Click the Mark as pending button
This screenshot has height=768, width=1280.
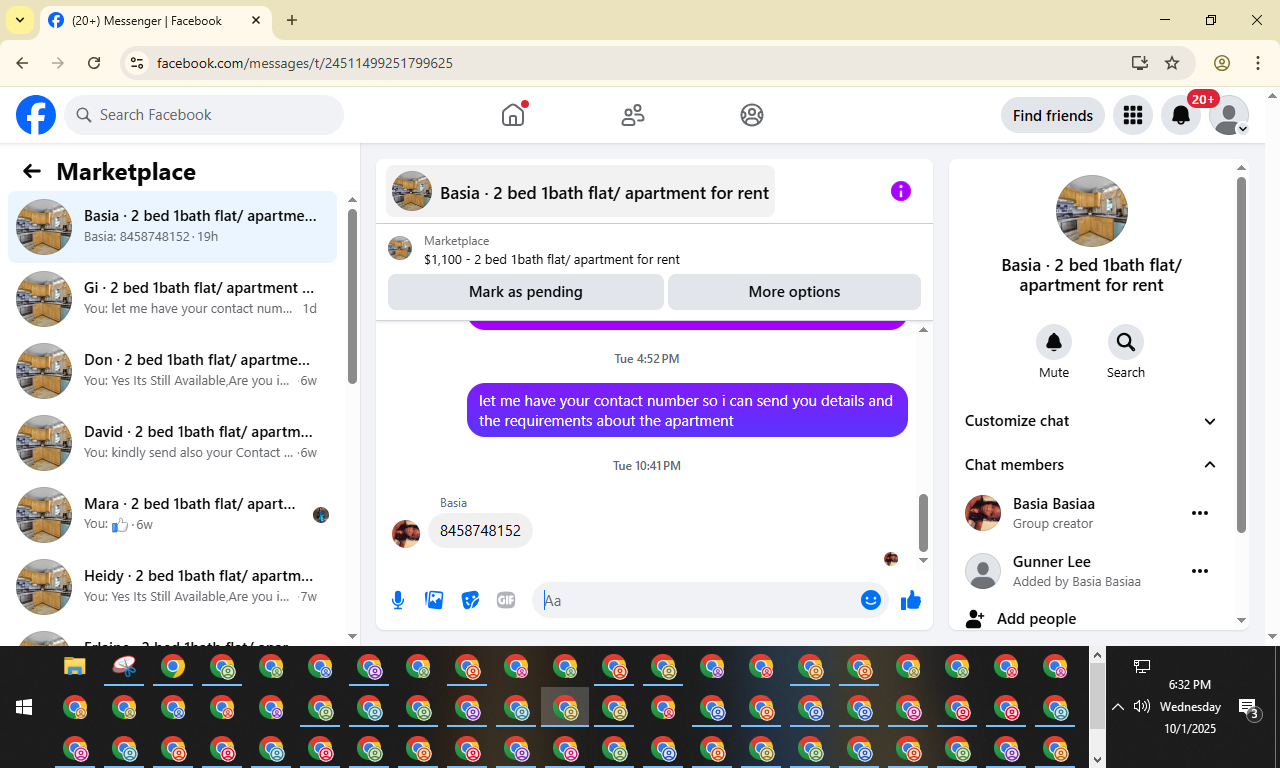(526, 292)
